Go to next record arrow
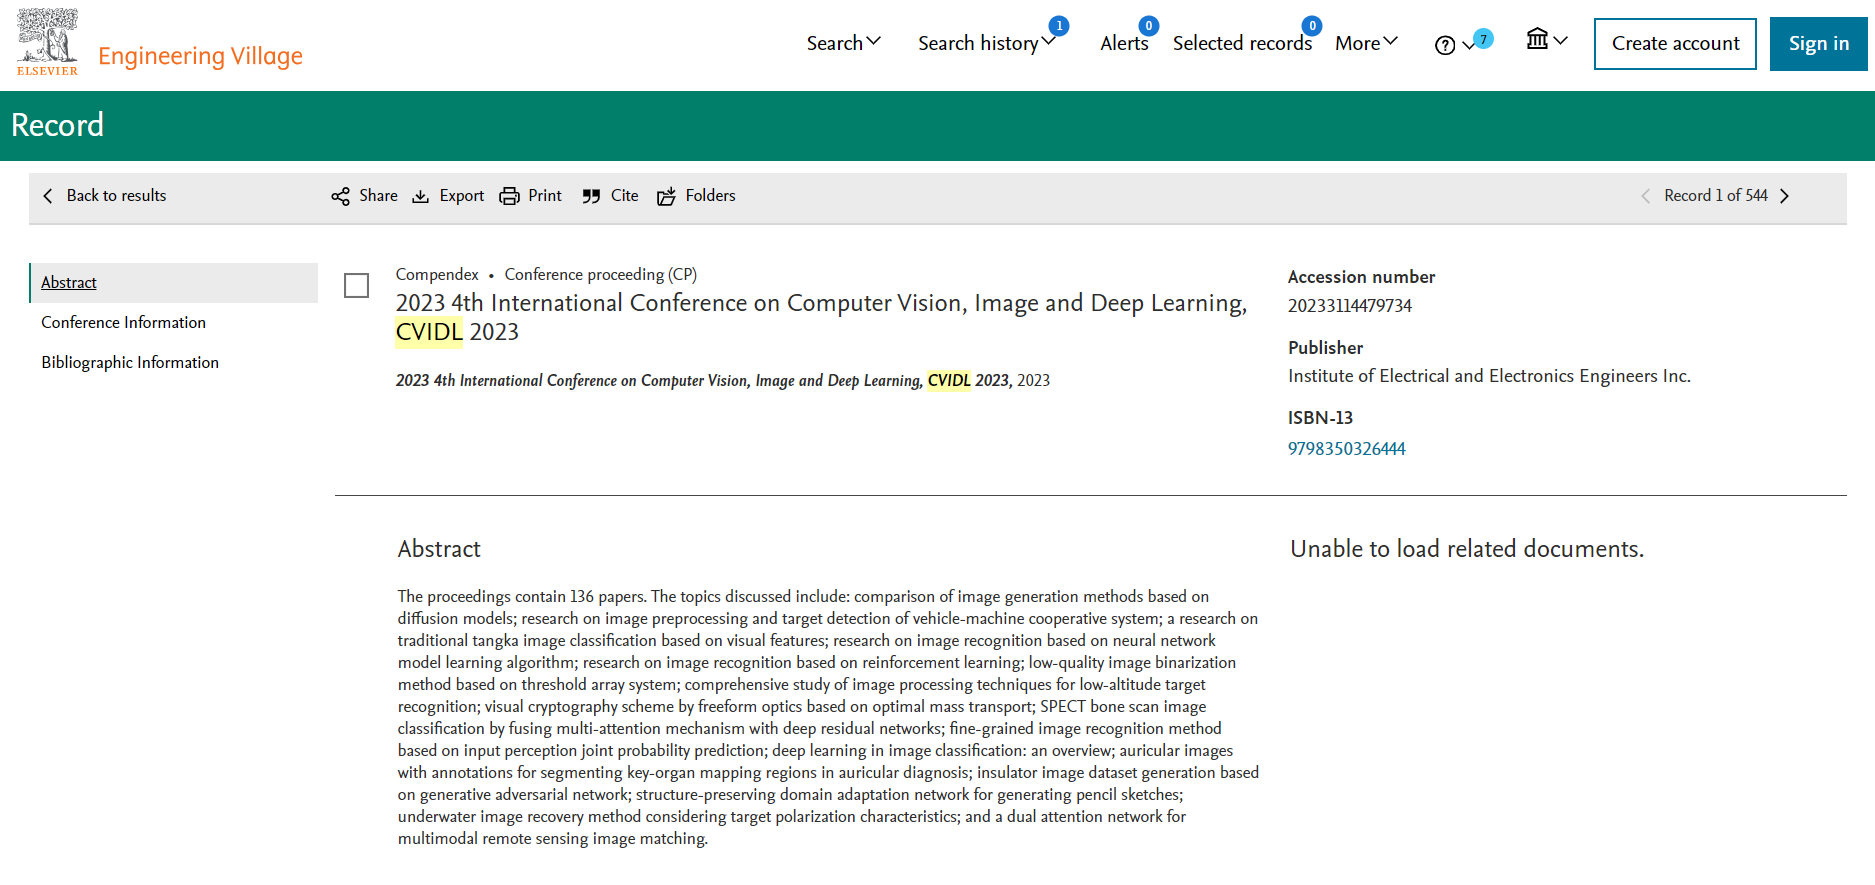This screenshot has height=885, width=1875. pyautogui.click(x=1784, y=196)
